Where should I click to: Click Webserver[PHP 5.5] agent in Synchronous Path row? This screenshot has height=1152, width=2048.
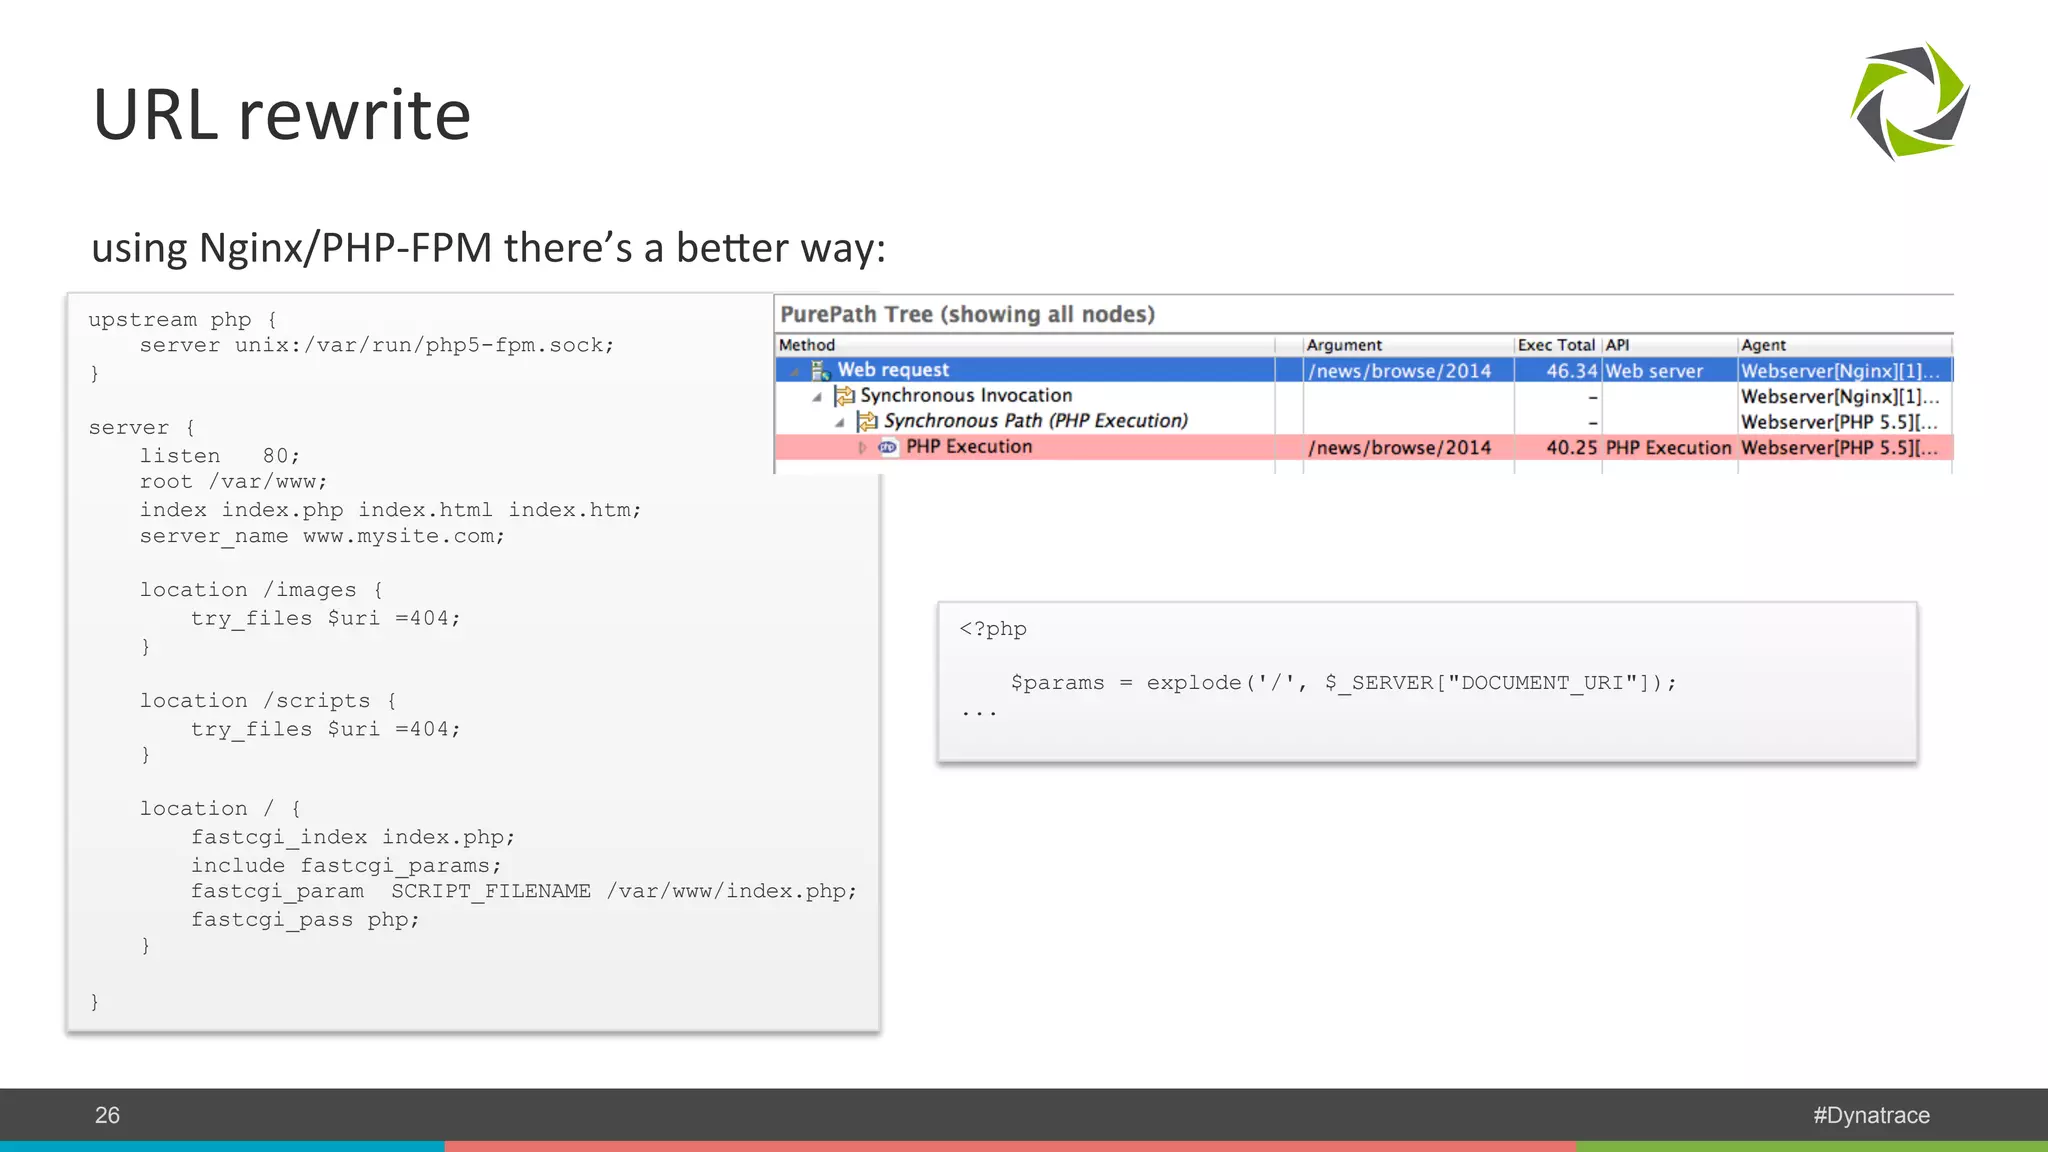click(x=1840, y=422)
